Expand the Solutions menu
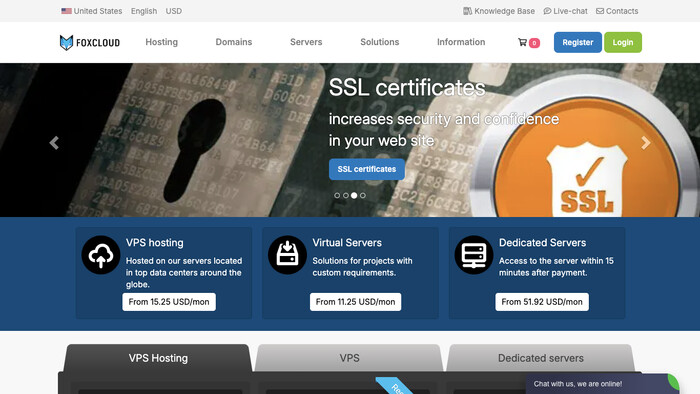The width and height of the screenshot is (700, 394). click(380, 42)
